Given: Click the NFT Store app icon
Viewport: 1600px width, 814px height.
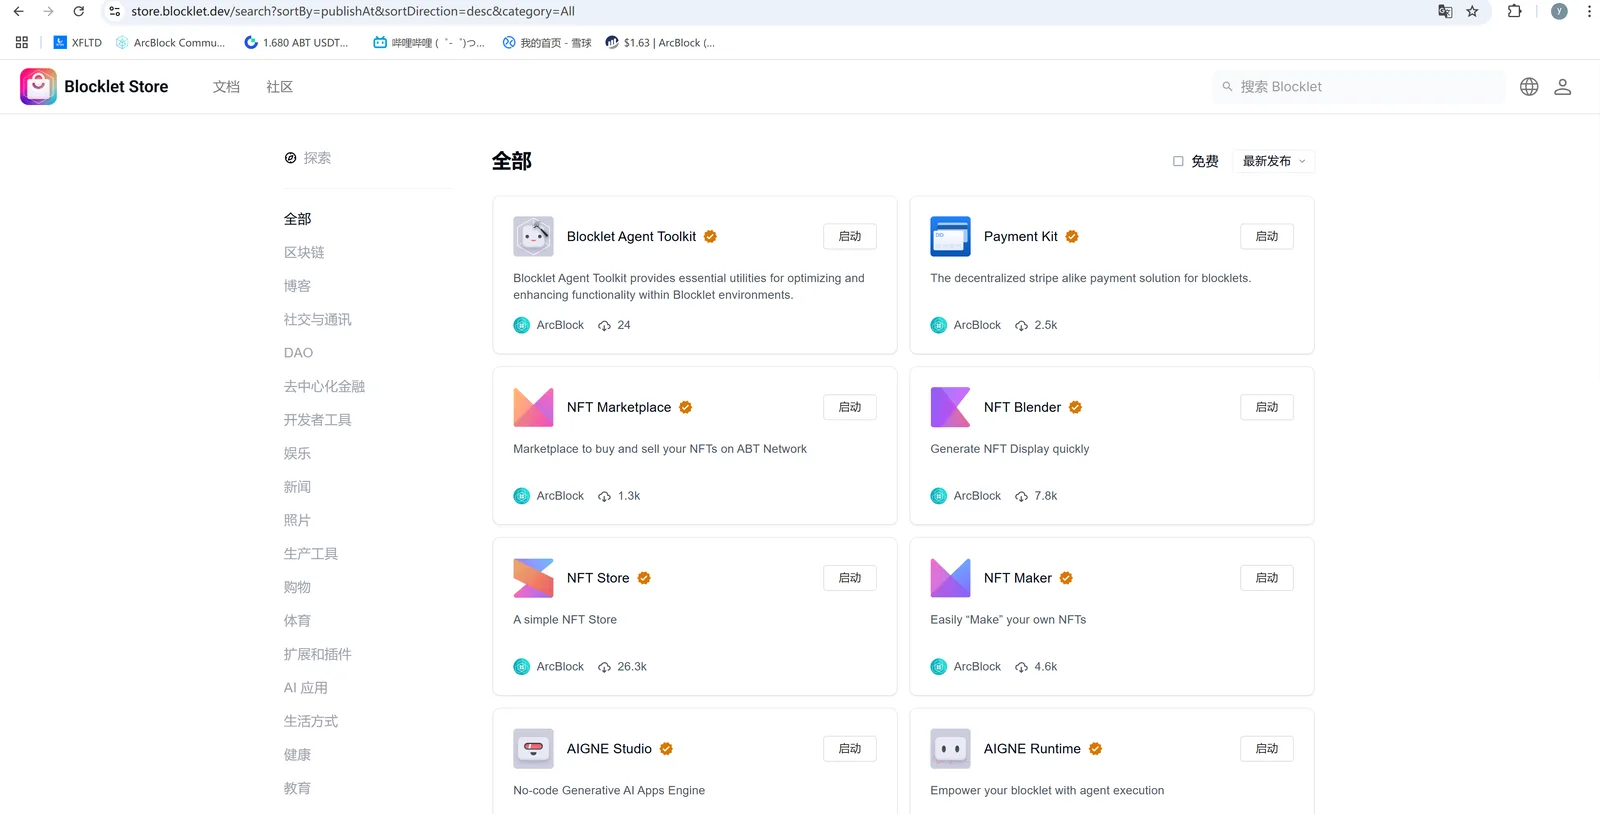Looking at the screenshot, I should coord(533,578).
